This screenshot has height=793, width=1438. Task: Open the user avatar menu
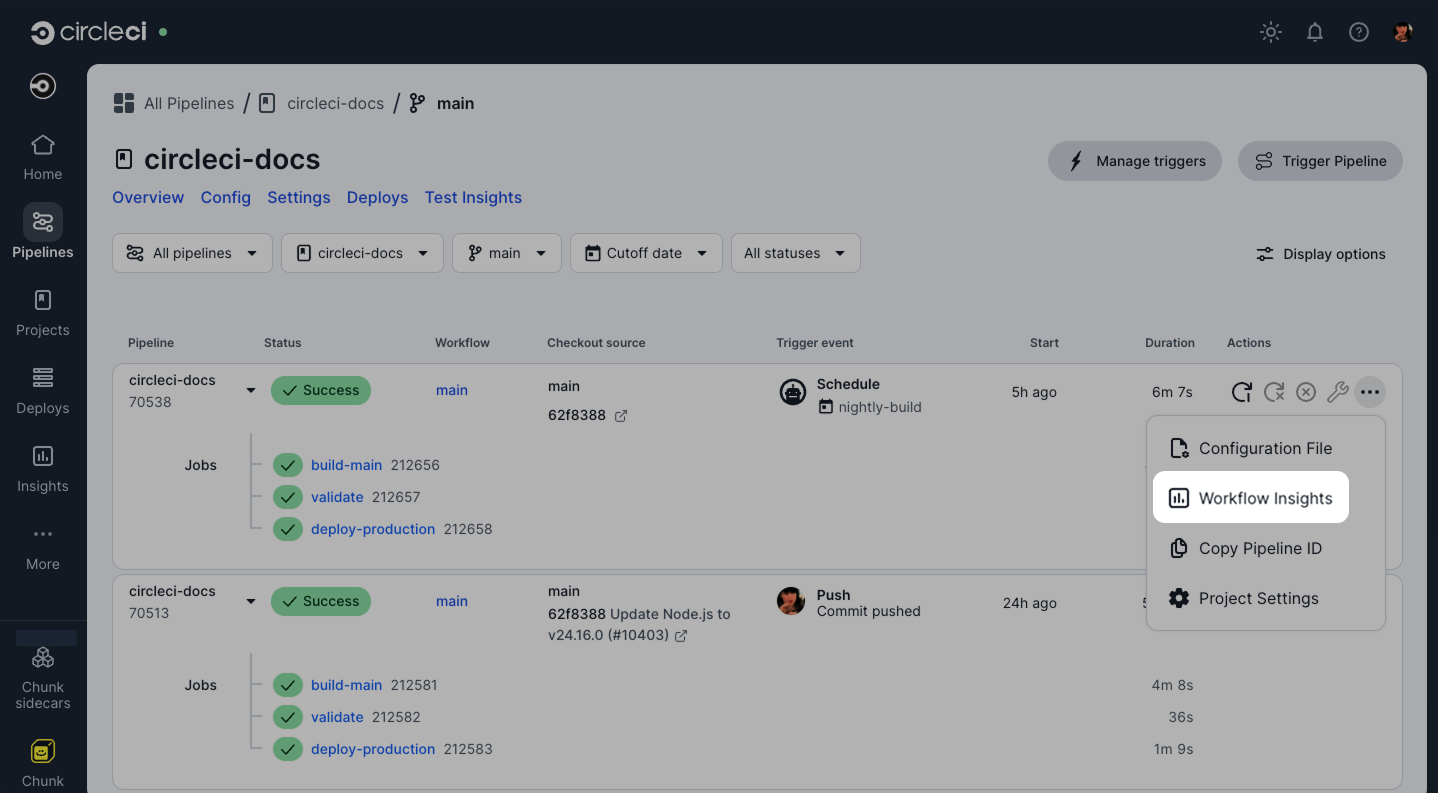(x=1403, y=32)
